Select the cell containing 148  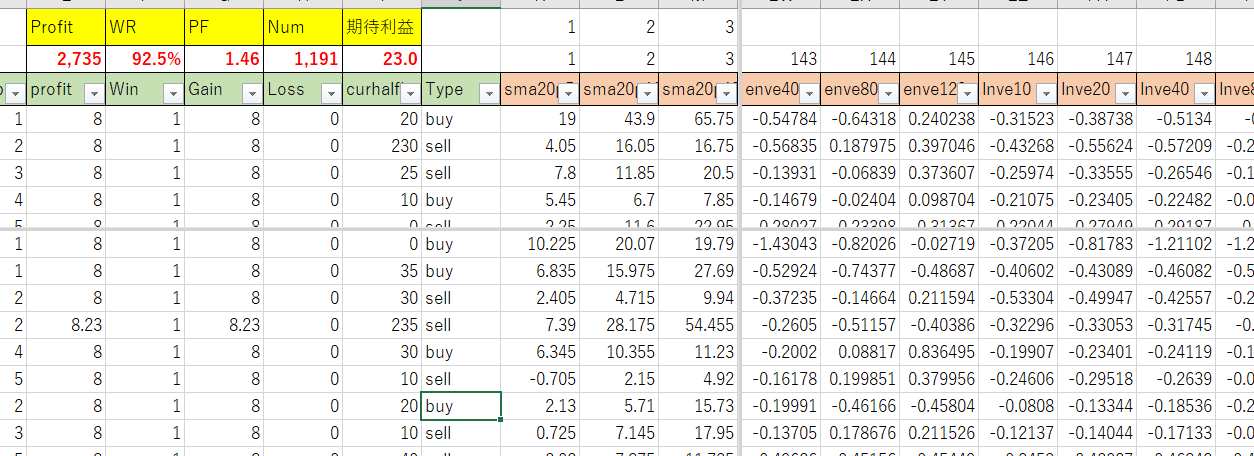(x=1176, y=59)
